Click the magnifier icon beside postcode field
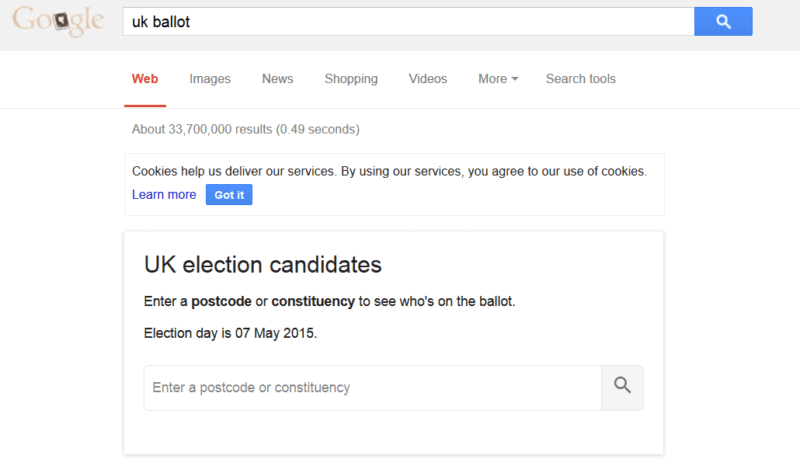The height and width of the screenshot is (466, 800). point(622,387)
